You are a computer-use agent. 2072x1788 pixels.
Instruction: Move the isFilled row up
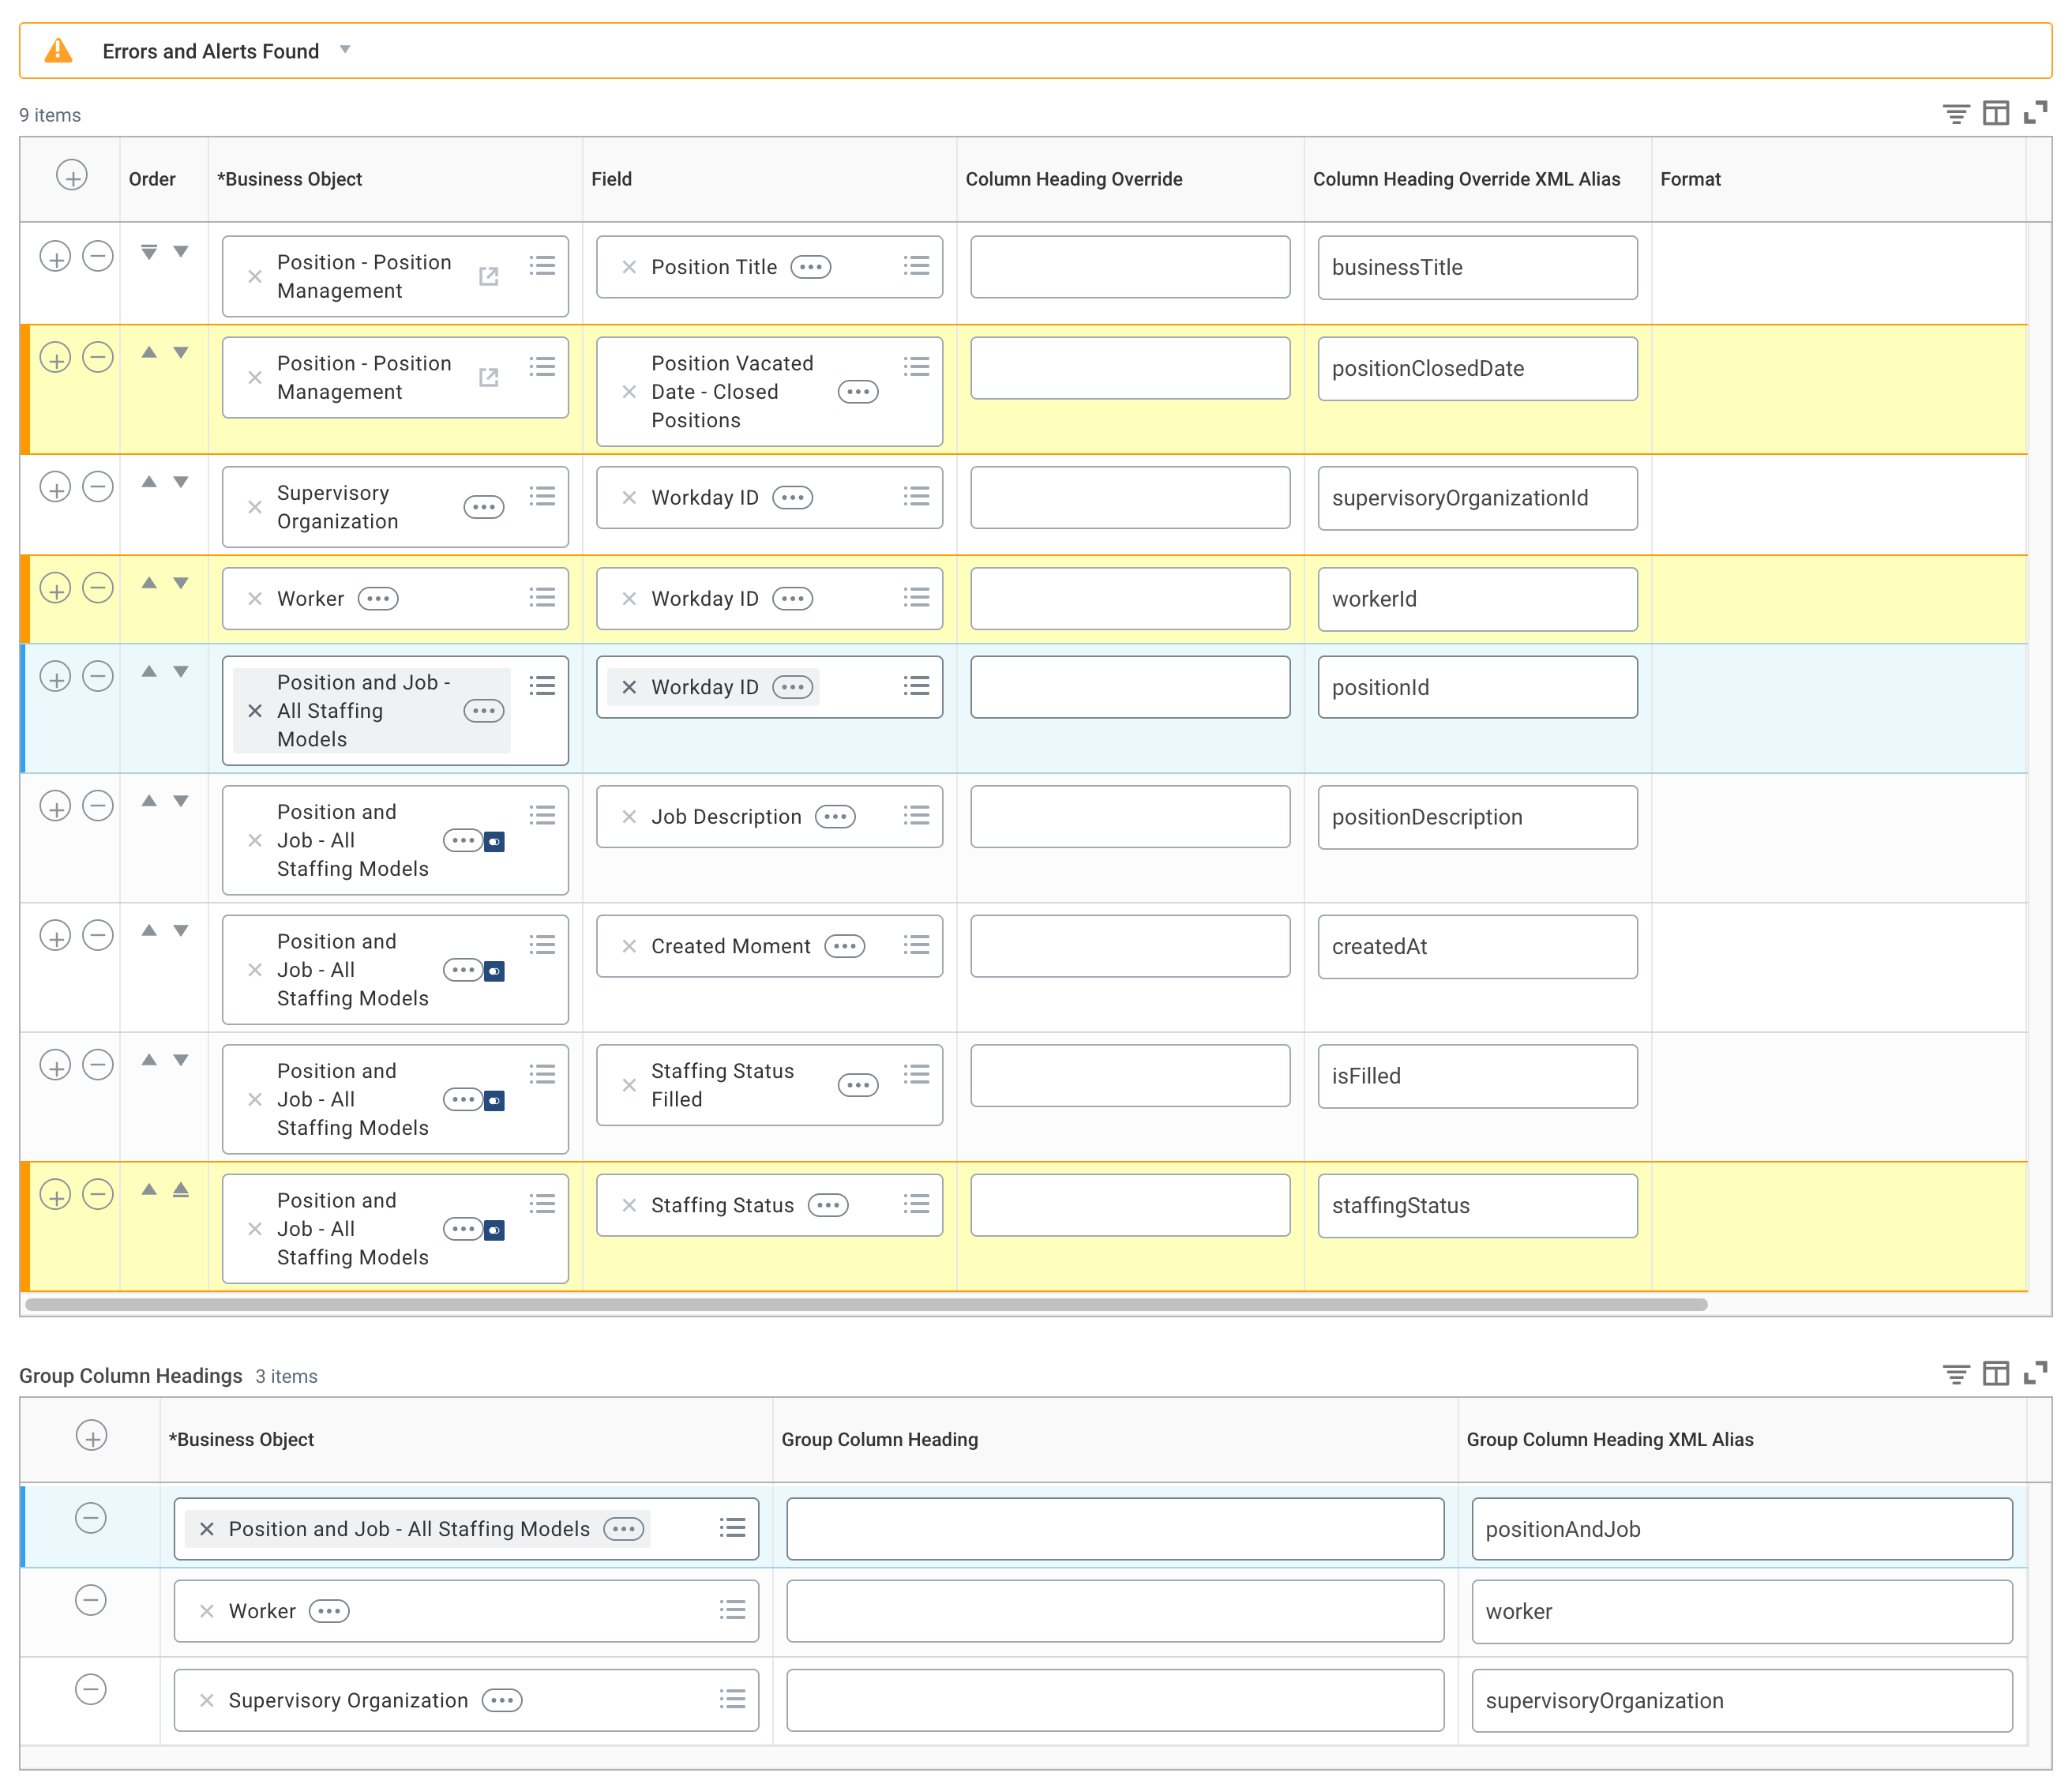(149, 1060)
